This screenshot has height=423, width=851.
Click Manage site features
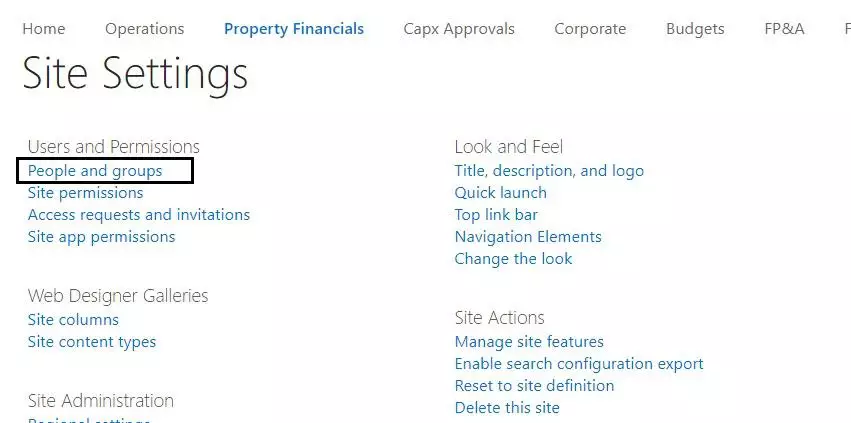point(529,342)
